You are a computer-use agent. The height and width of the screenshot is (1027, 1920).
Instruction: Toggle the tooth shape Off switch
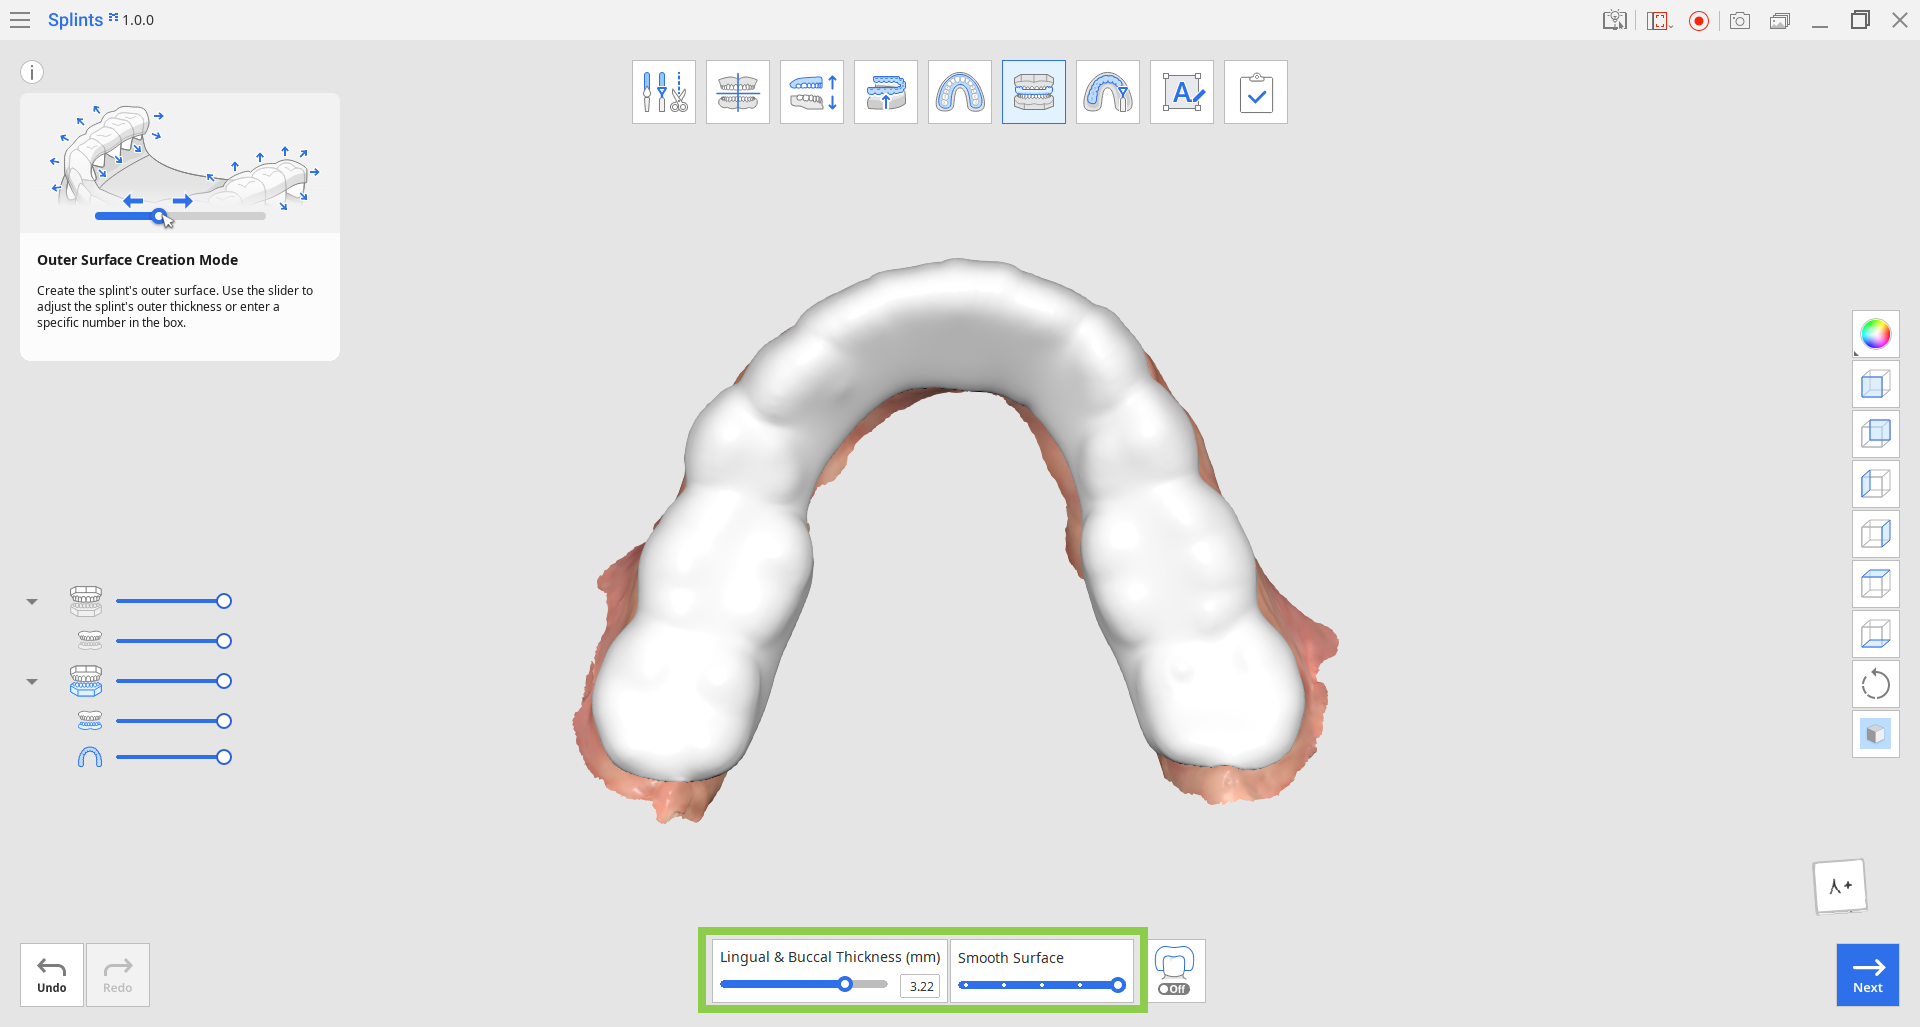tap(1175, 971)
